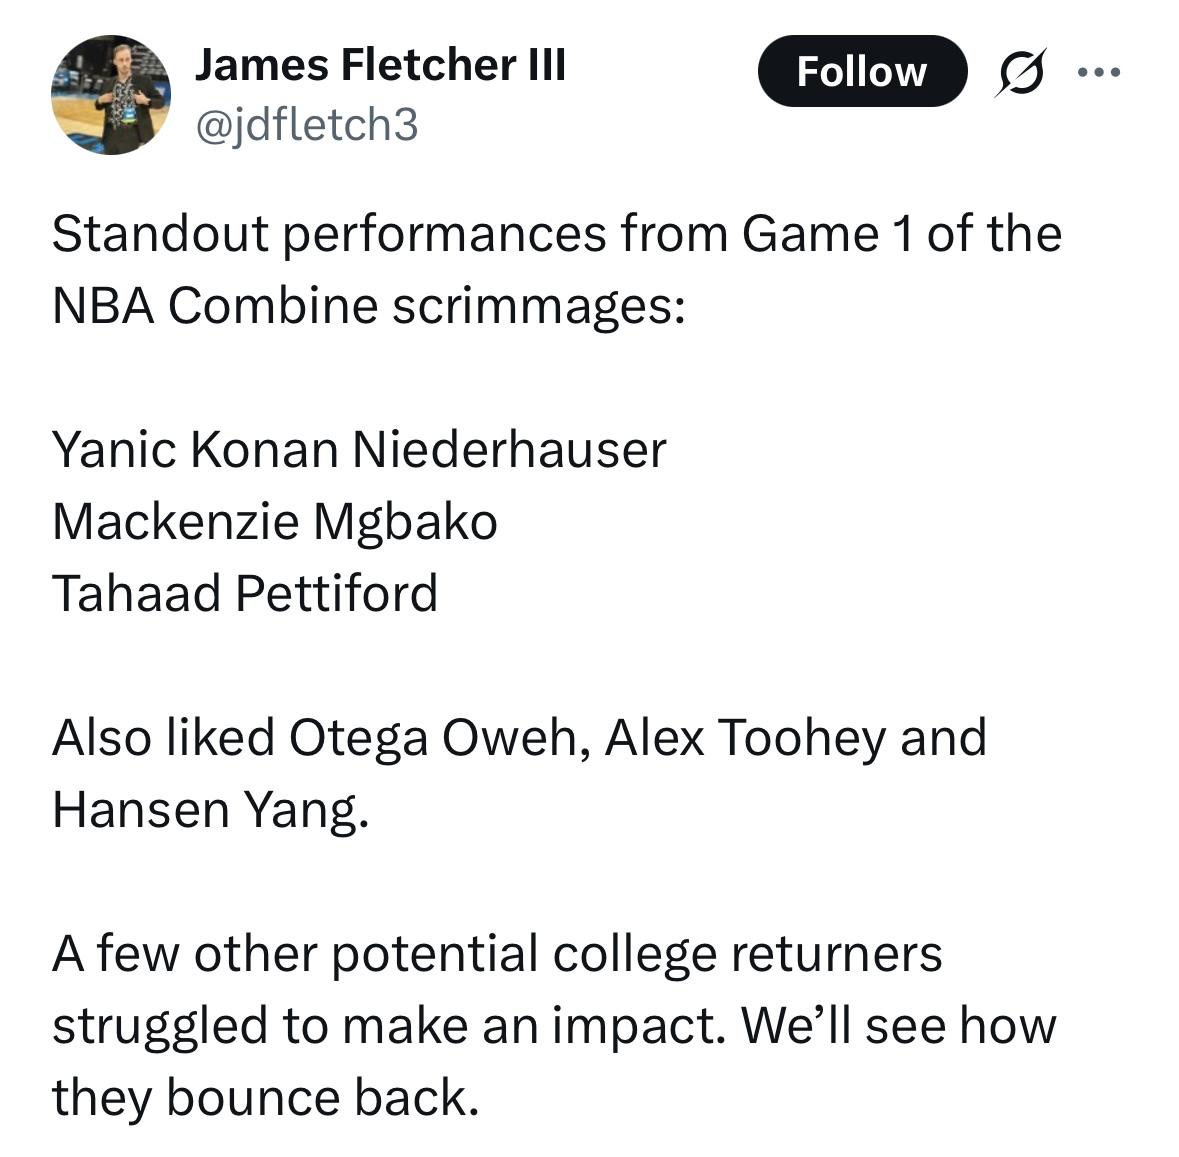
Task: Open James Fletcher III's profile picture
Action: click(x=111, y=95)
